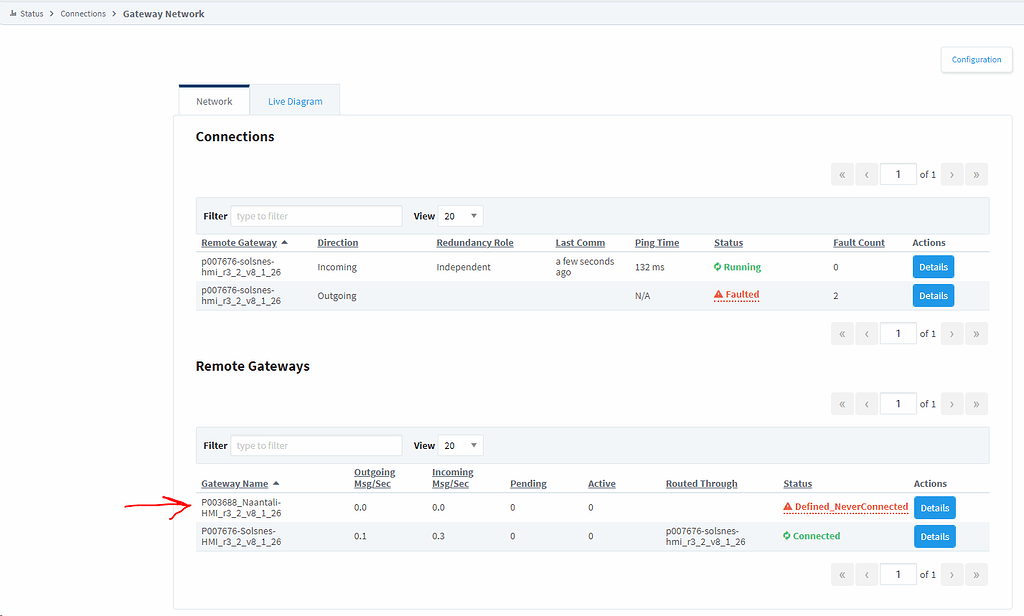Click next page arrow above Connections table
Screen dimensions: 1024x616
pyautogui.click(x=951, y=174)
